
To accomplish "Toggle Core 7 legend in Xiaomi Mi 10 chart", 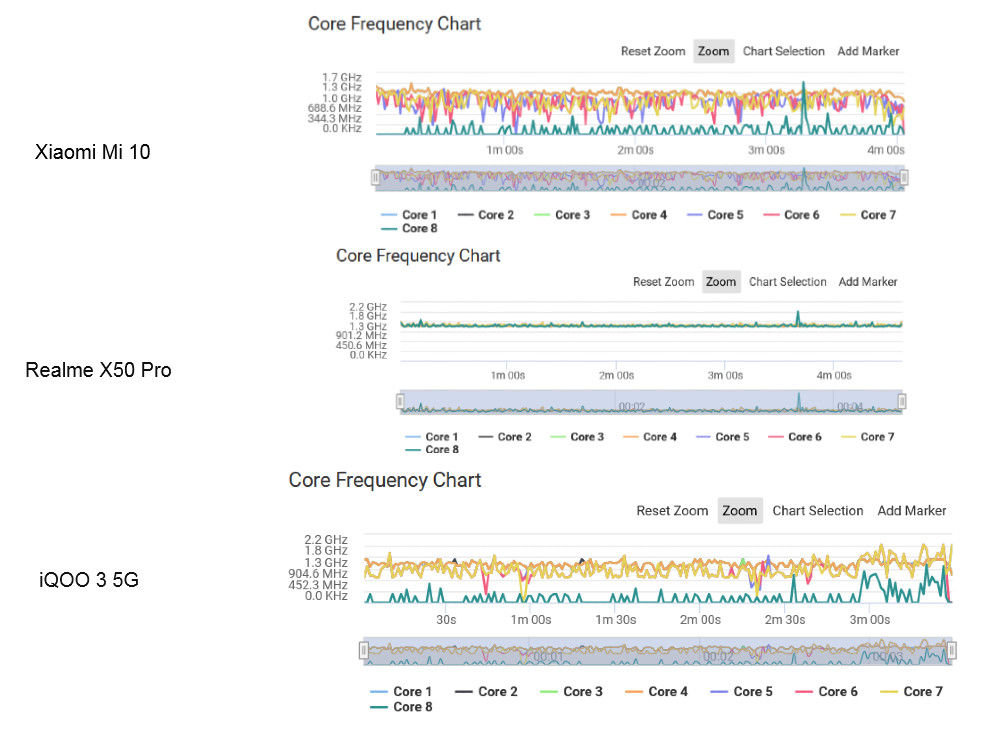I will tap(868, 215).
